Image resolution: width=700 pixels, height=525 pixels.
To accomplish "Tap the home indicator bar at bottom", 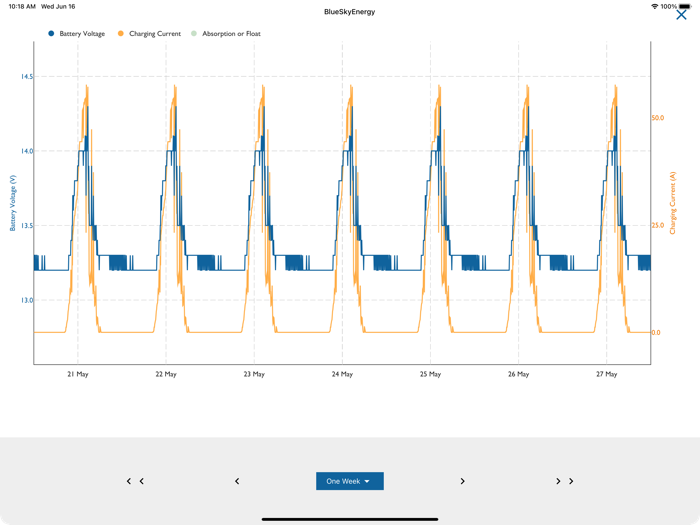I will [349, 519].
